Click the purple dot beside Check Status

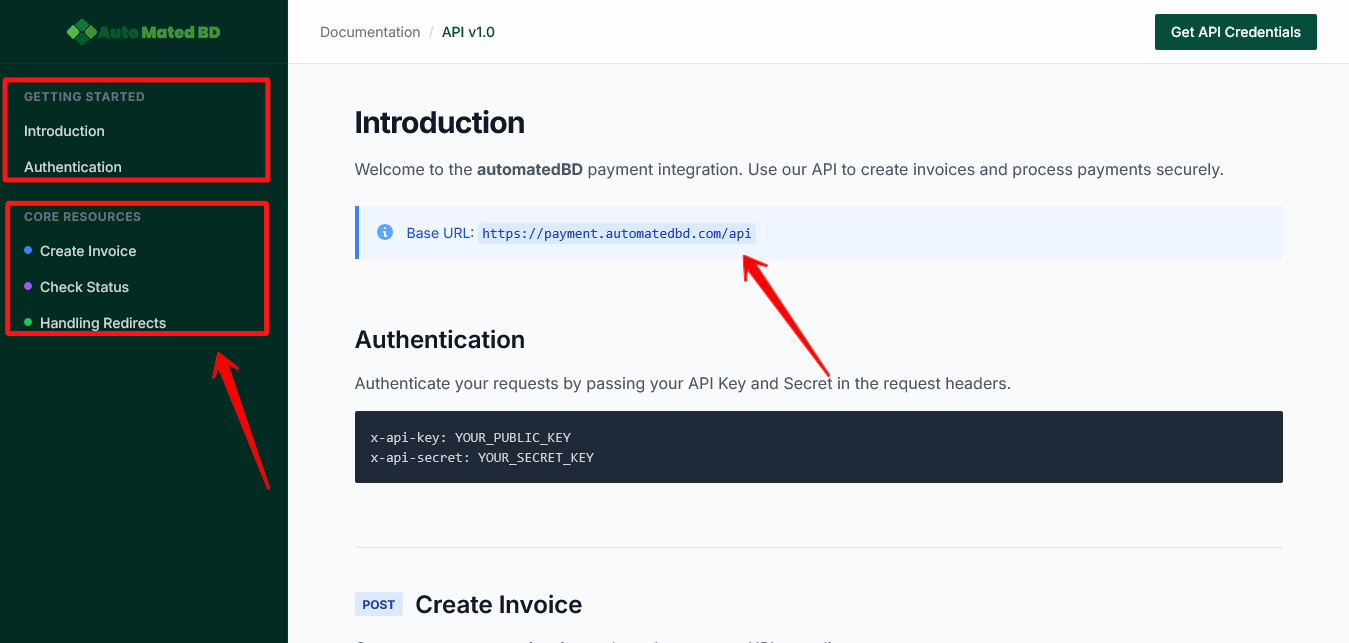coord(29,287)
